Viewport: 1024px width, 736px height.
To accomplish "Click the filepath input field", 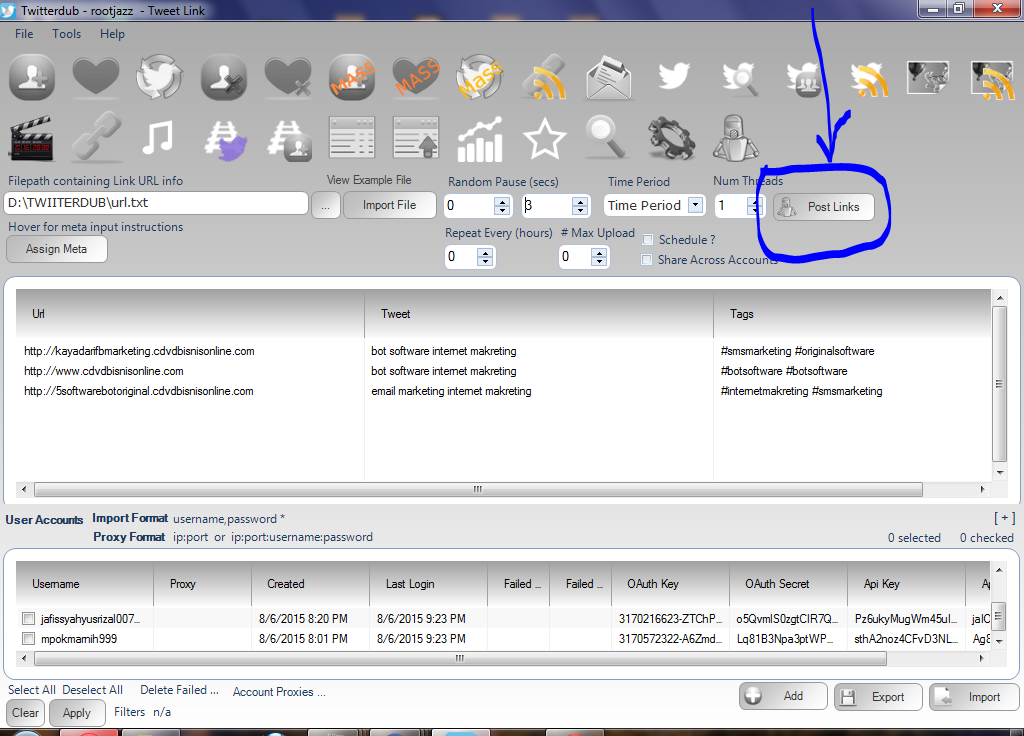I will point(156,203).
